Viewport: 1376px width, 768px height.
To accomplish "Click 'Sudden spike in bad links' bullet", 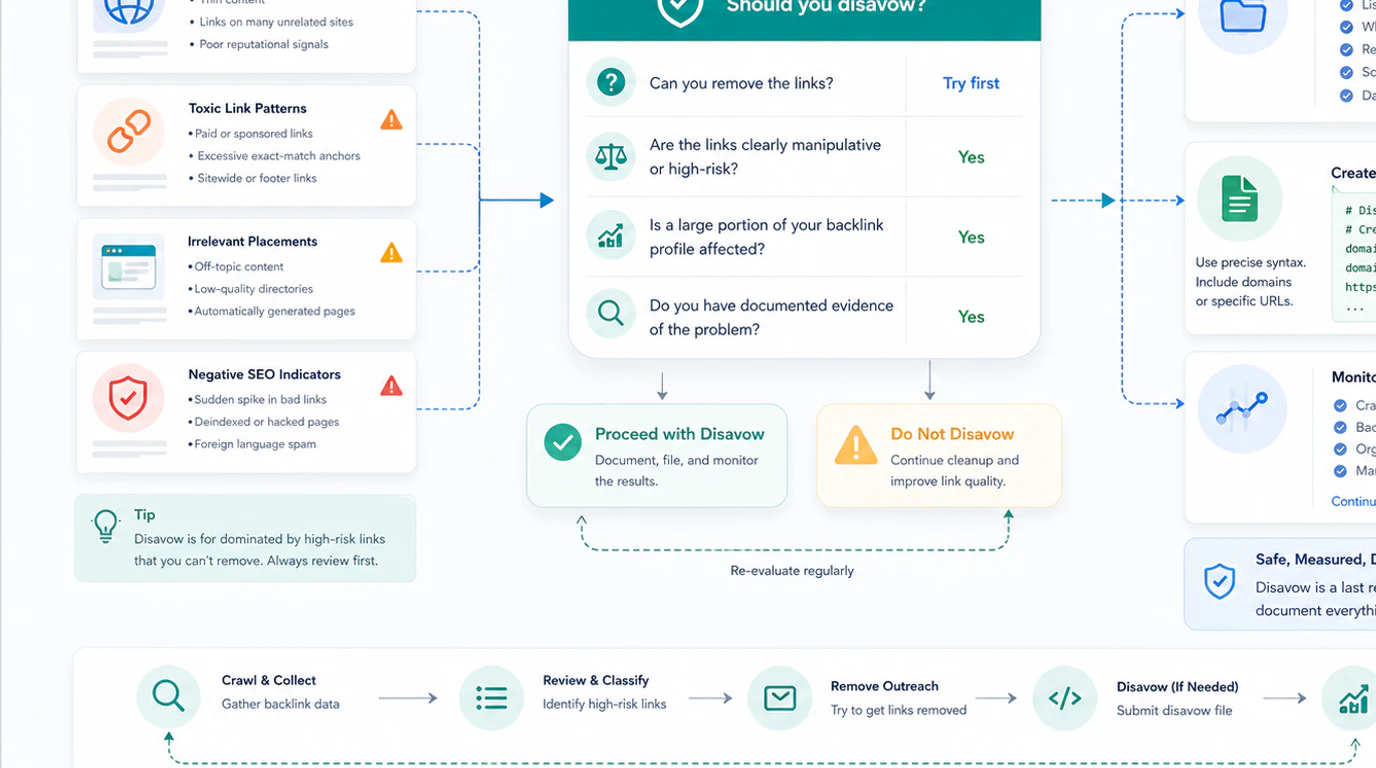I will (260, 399).
